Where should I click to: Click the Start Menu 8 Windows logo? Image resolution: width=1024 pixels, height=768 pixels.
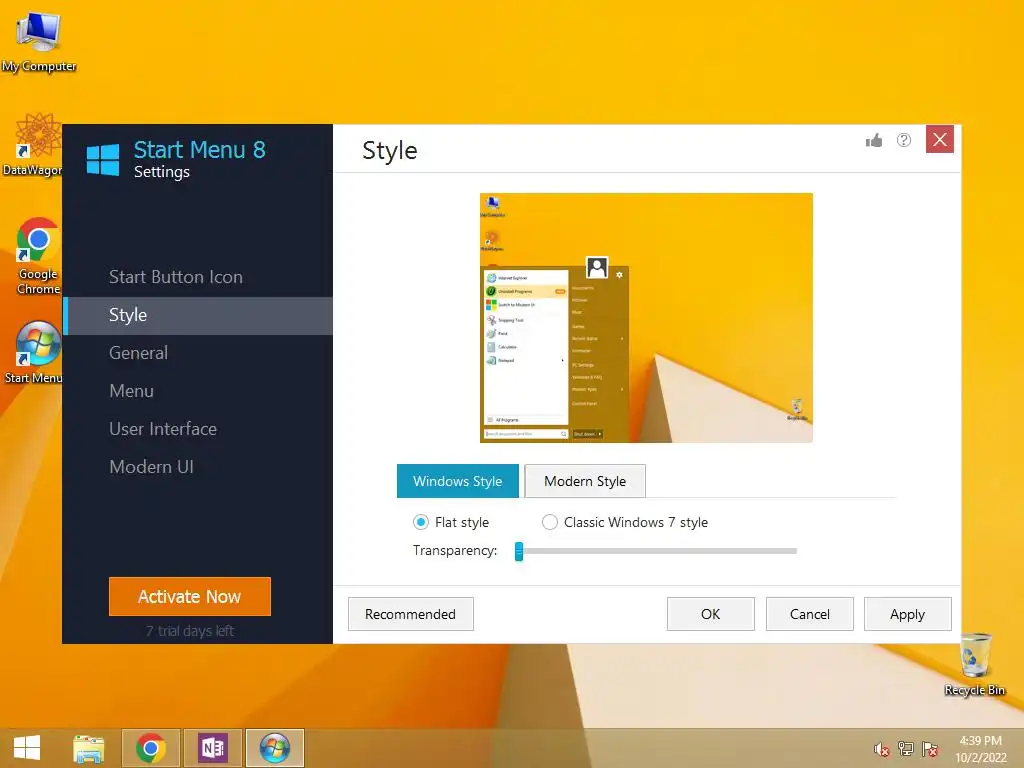pyautogui.click(x=103, y=160)
